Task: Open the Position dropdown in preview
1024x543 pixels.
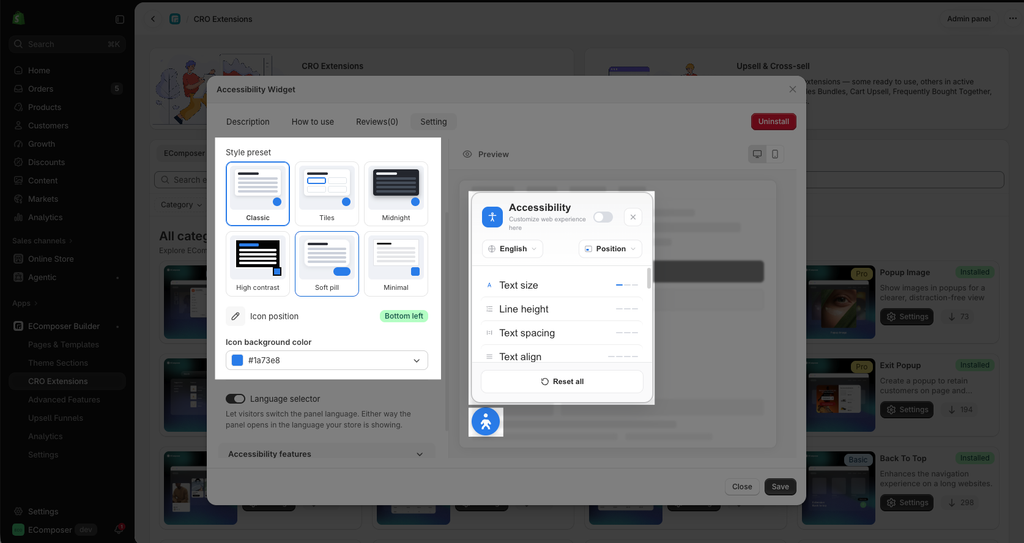Action: (x=610, y=249)
